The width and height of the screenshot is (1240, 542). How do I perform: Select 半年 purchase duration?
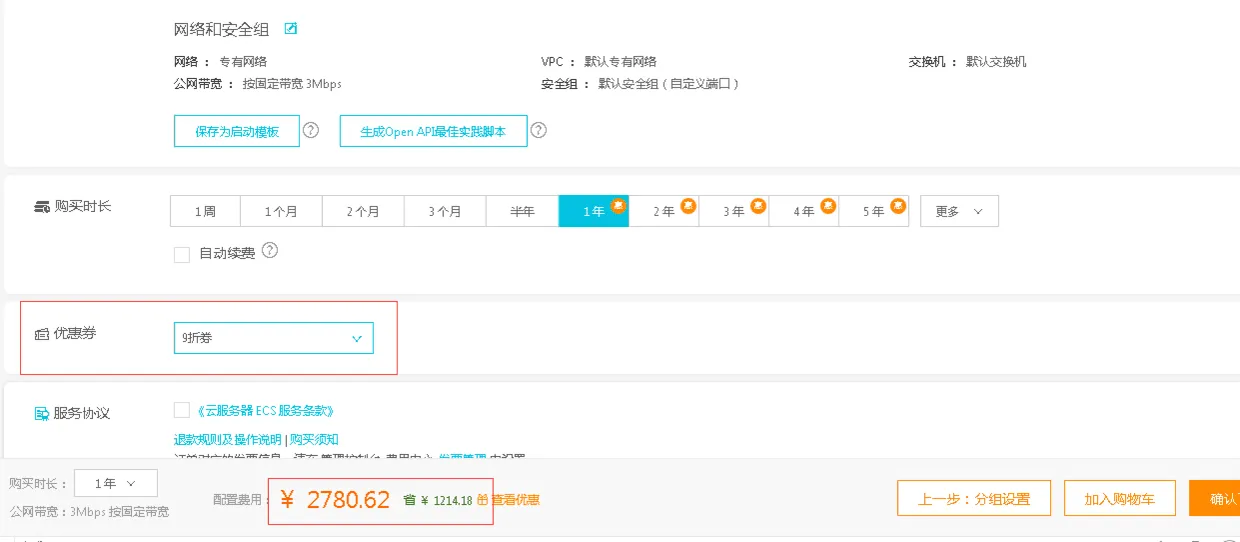pos(522,211)
